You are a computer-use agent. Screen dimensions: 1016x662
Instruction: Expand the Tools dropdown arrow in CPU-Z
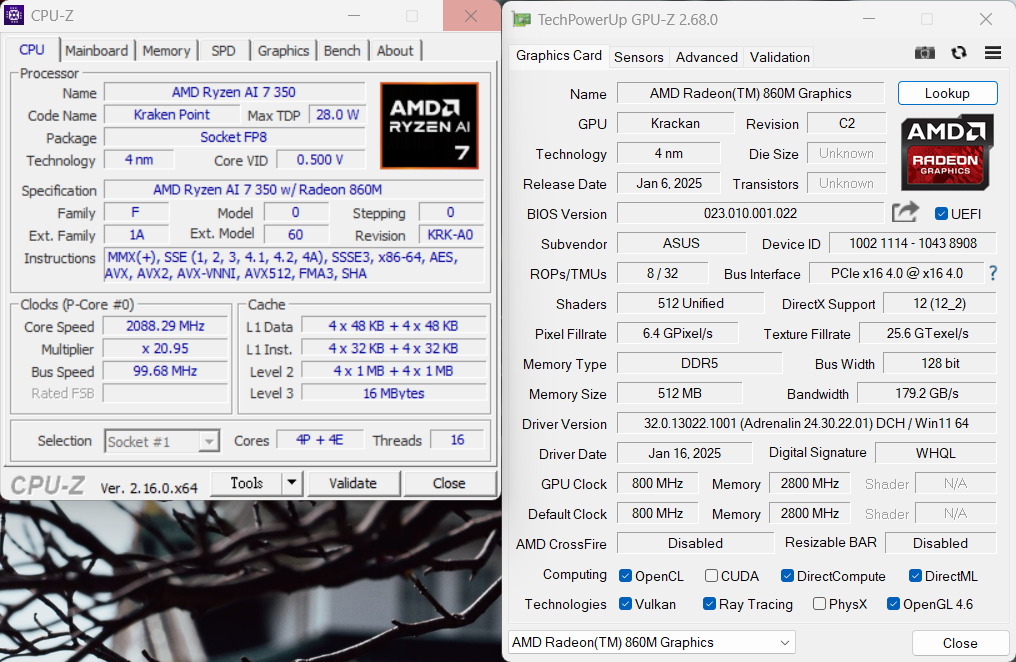coord(292,483)
